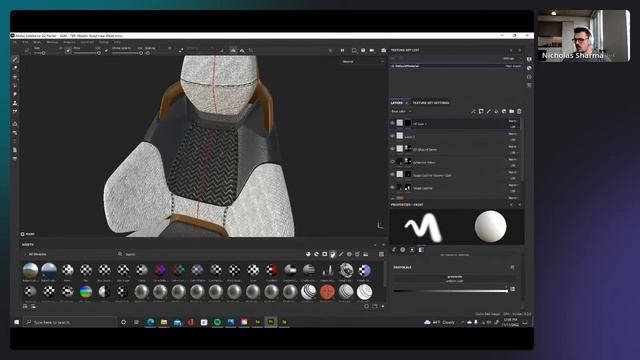Select the Clone stamp tool
Viewport: 640px width, 360px height.
[x=15, y=103]
